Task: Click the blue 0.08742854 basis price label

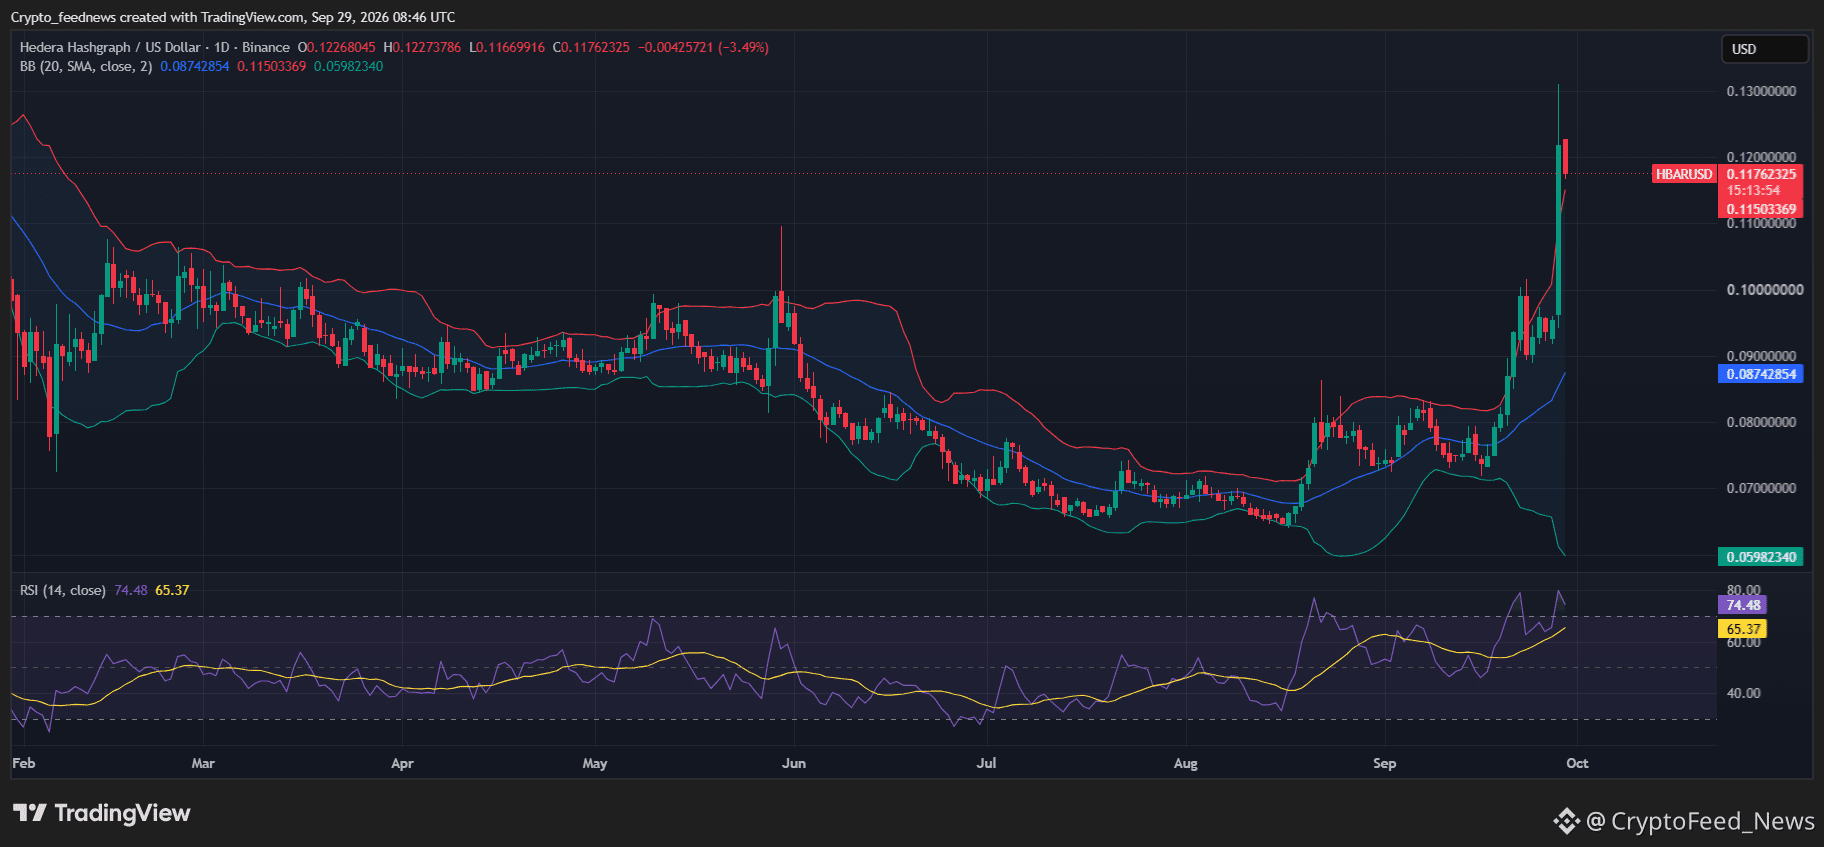Action: pyautogui.click(x=1761, y=374)
